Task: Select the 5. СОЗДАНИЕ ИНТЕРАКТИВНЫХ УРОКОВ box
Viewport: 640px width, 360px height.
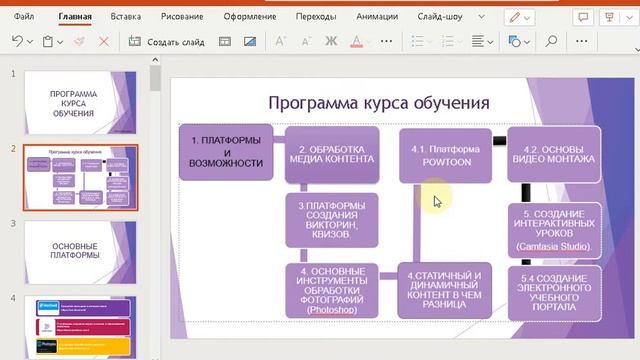Action: 554,231
